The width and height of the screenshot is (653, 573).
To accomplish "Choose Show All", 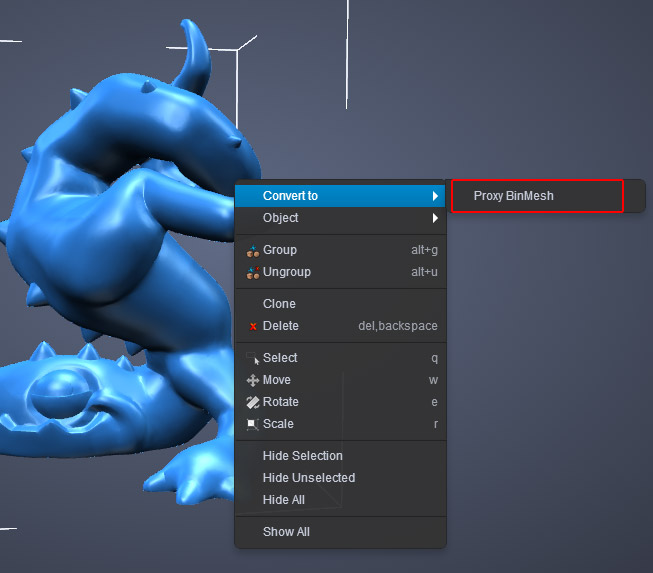I will pos(340,532).
